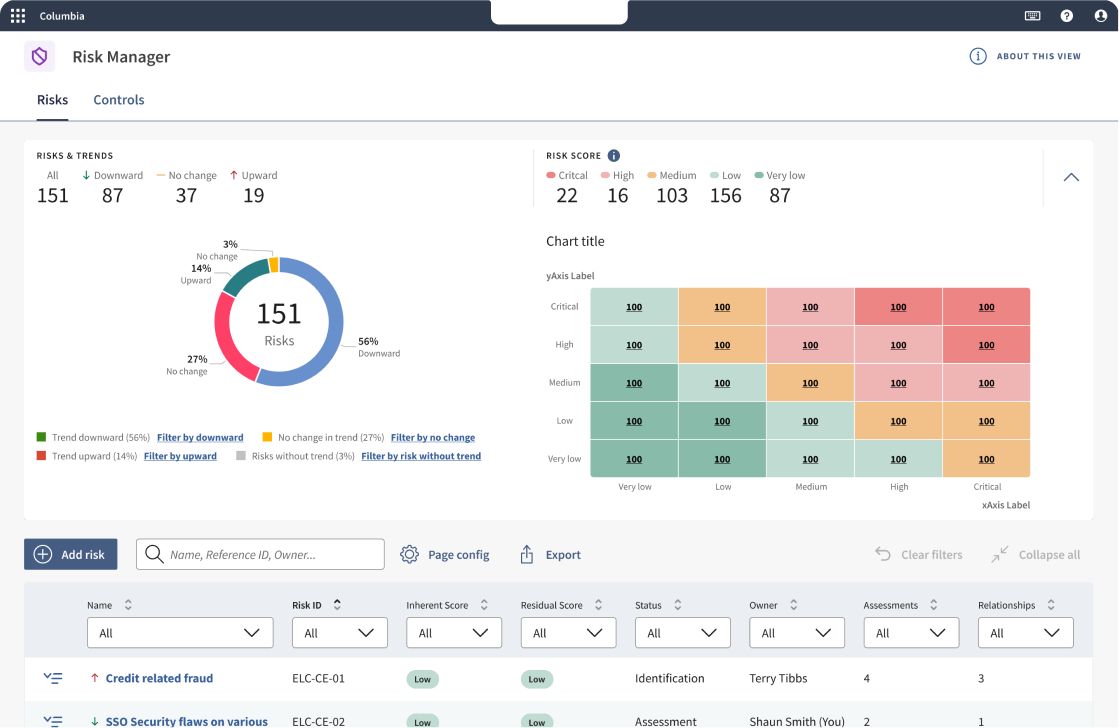
Task: Click the Risk Score info icon
Action: pyautogui.click(x=614, y=156)
